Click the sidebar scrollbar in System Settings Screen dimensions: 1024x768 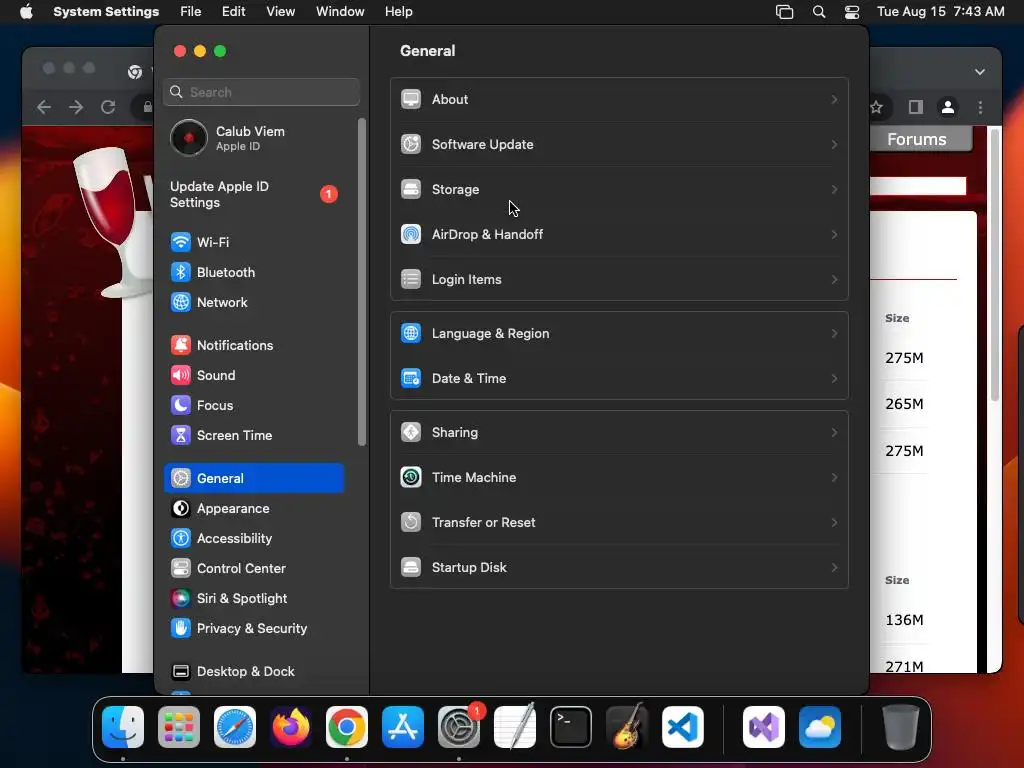point(362,282)
